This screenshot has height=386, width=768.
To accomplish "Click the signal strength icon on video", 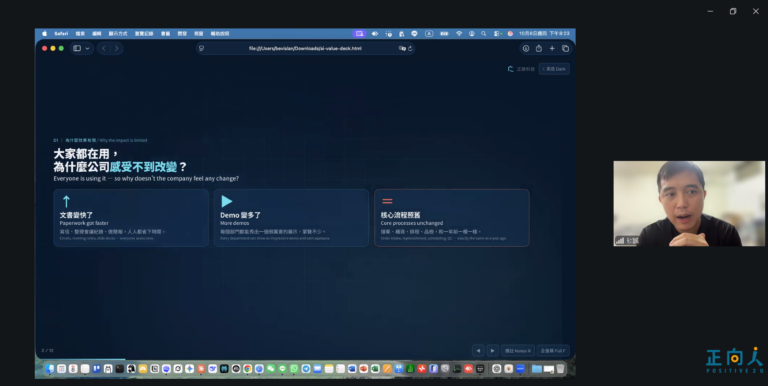I will click(x=620, y=241).
